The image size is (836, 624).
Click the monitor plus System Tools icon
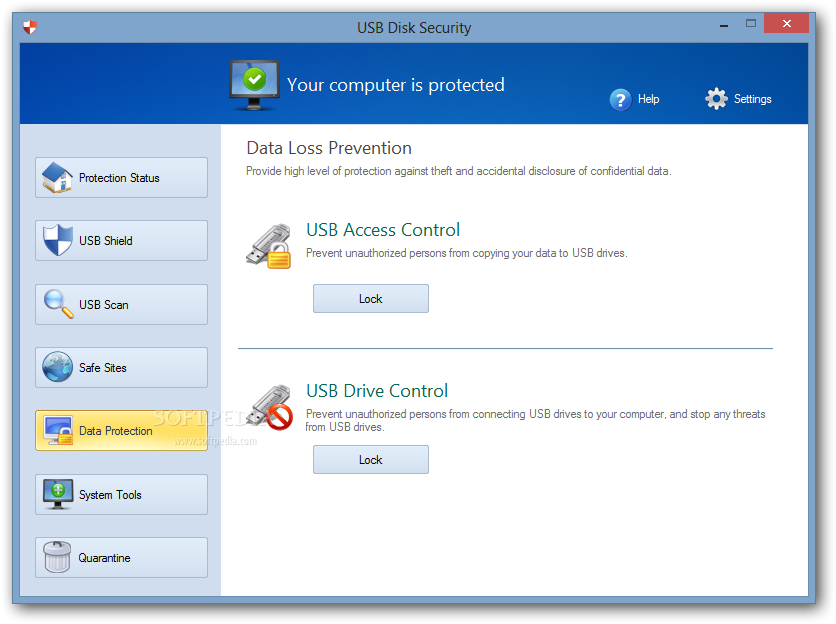[x=58, y=494]
